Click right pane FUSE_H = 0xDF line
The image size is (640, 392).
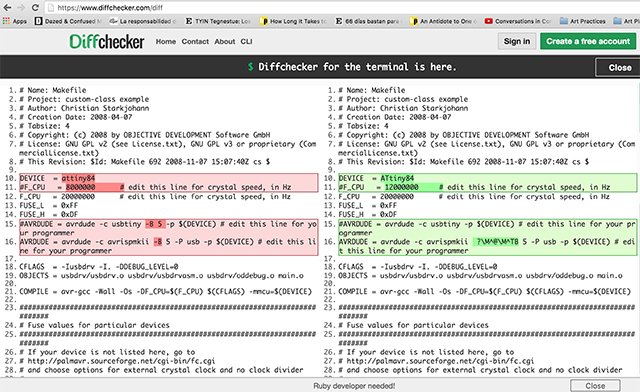click(367, 214)
